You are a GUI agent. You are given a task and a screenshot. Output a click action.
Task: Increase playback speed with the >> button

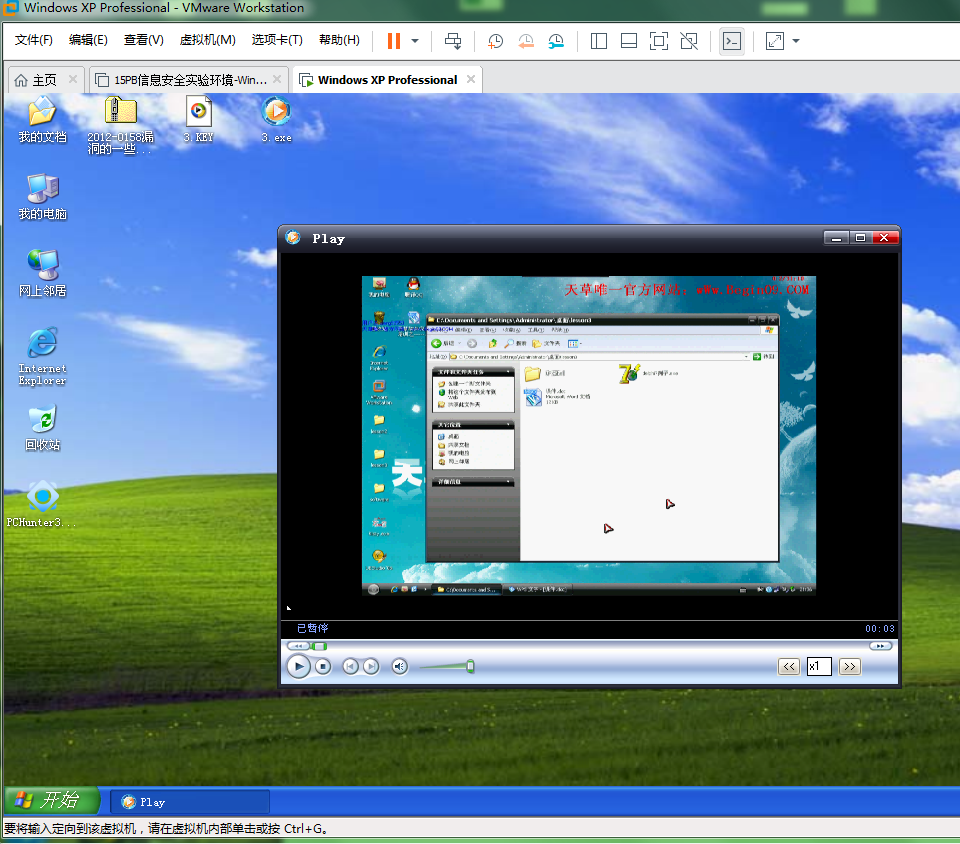[850, 667]
